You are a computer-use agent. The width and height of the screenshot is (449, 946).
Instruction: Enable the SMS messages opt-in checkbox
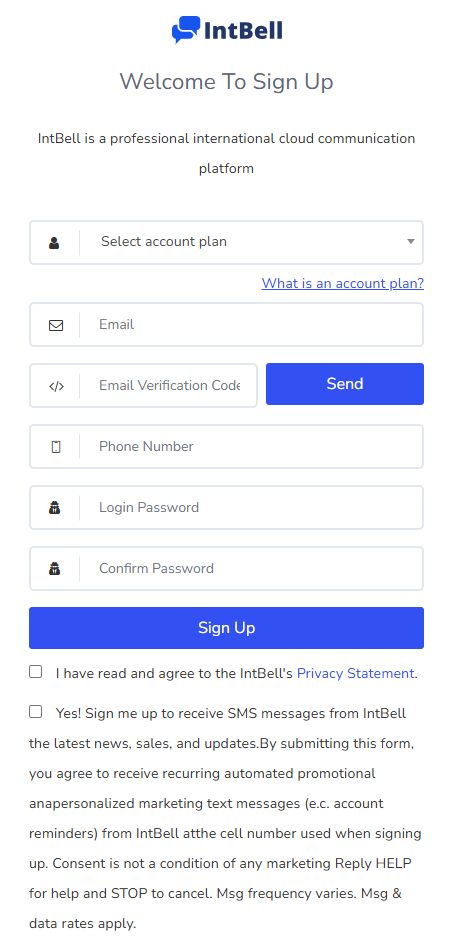tap(36, 712)
